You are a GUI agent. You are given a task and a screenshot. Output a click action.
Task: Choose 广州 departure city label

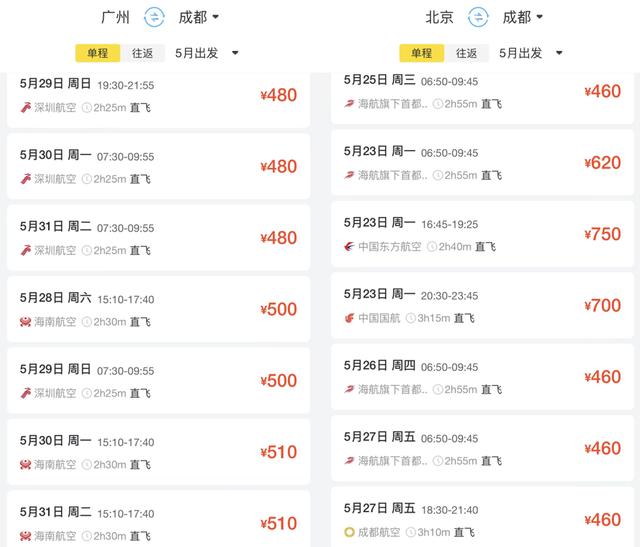pos(116,17)
